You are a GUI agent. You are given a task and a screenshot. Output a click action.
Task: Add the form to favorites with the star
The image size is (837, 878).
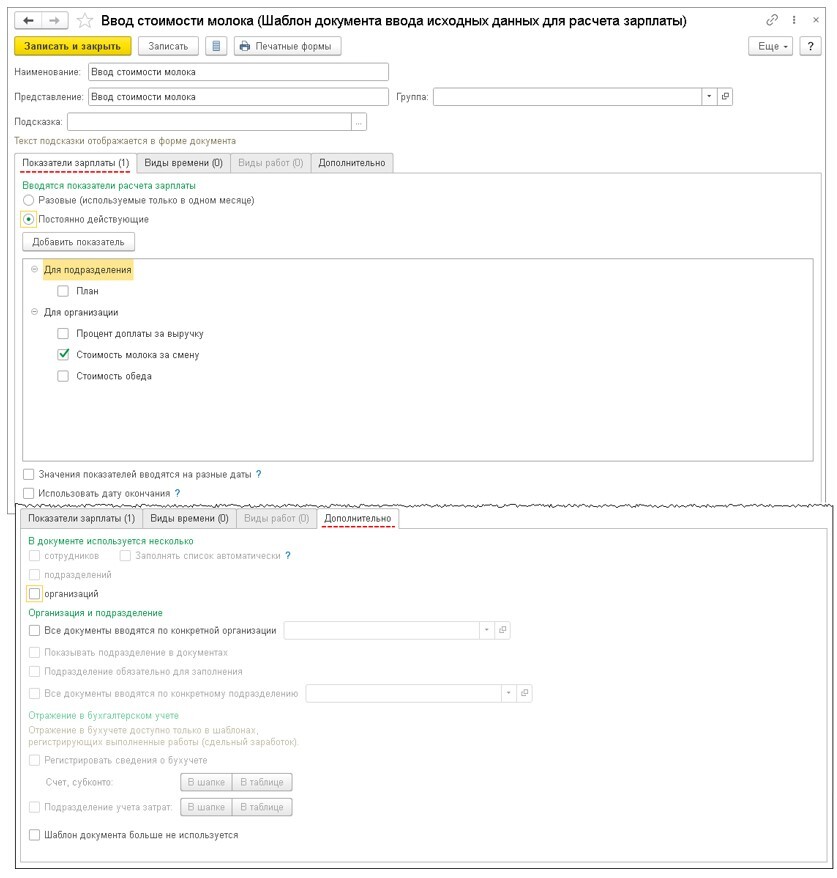click(x=85, y=20)
